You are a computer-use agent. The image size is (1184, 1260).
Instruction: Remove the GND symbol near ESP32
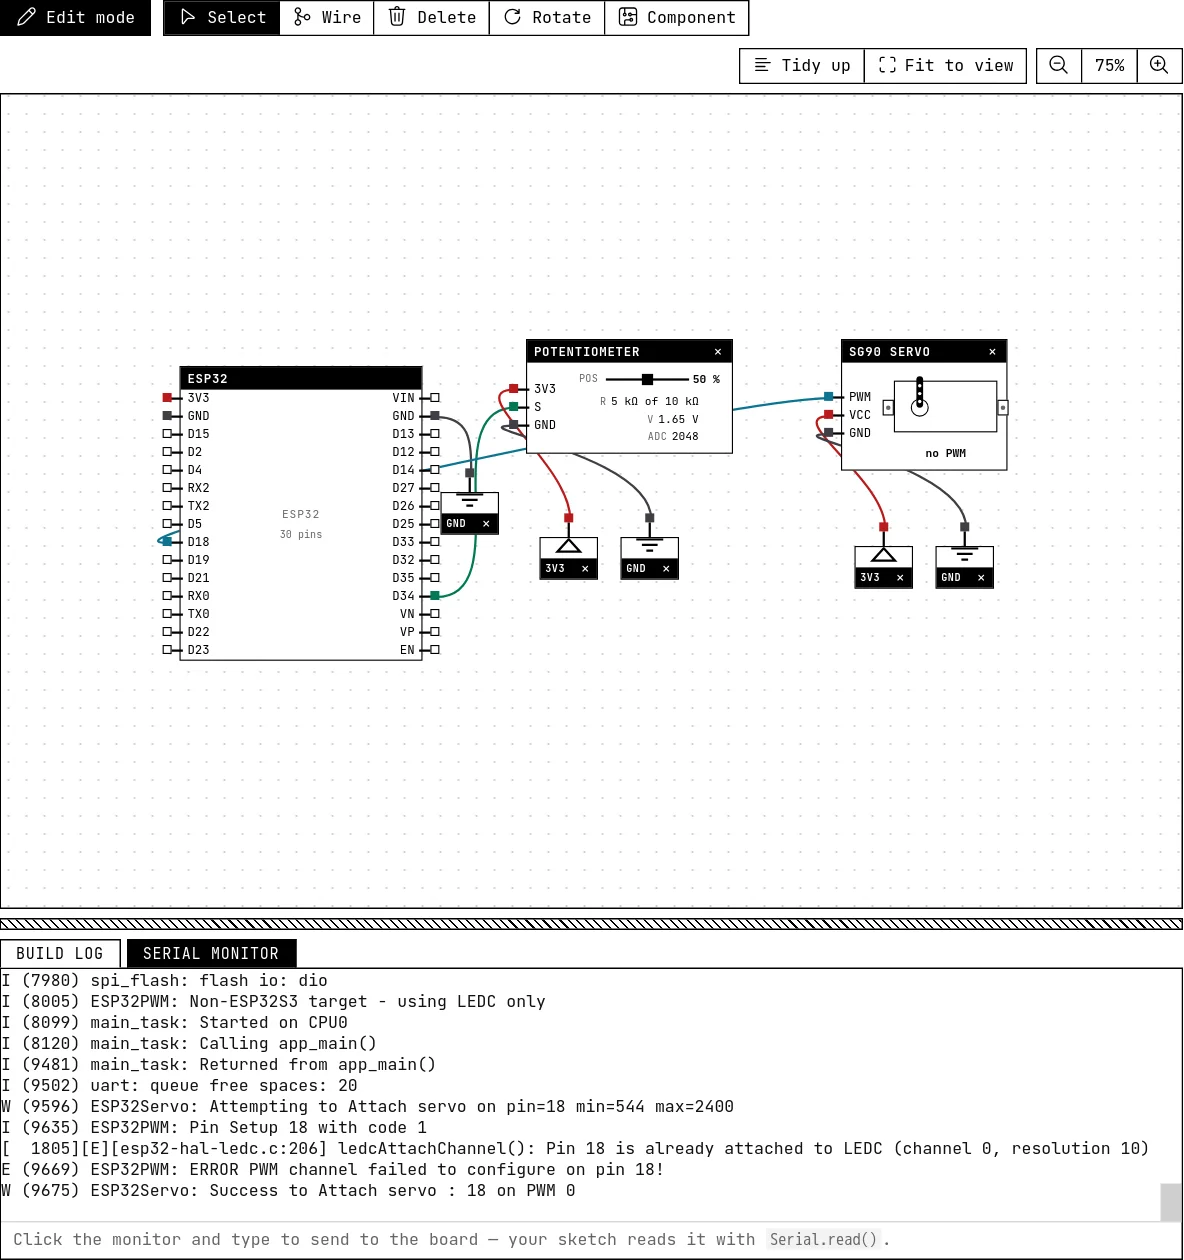[x=486, y=524]
